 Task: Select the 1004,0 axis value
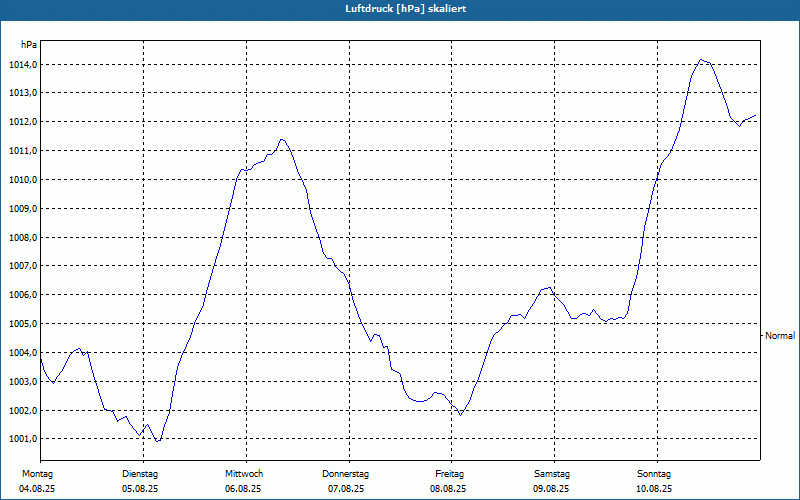pos(22,353)
